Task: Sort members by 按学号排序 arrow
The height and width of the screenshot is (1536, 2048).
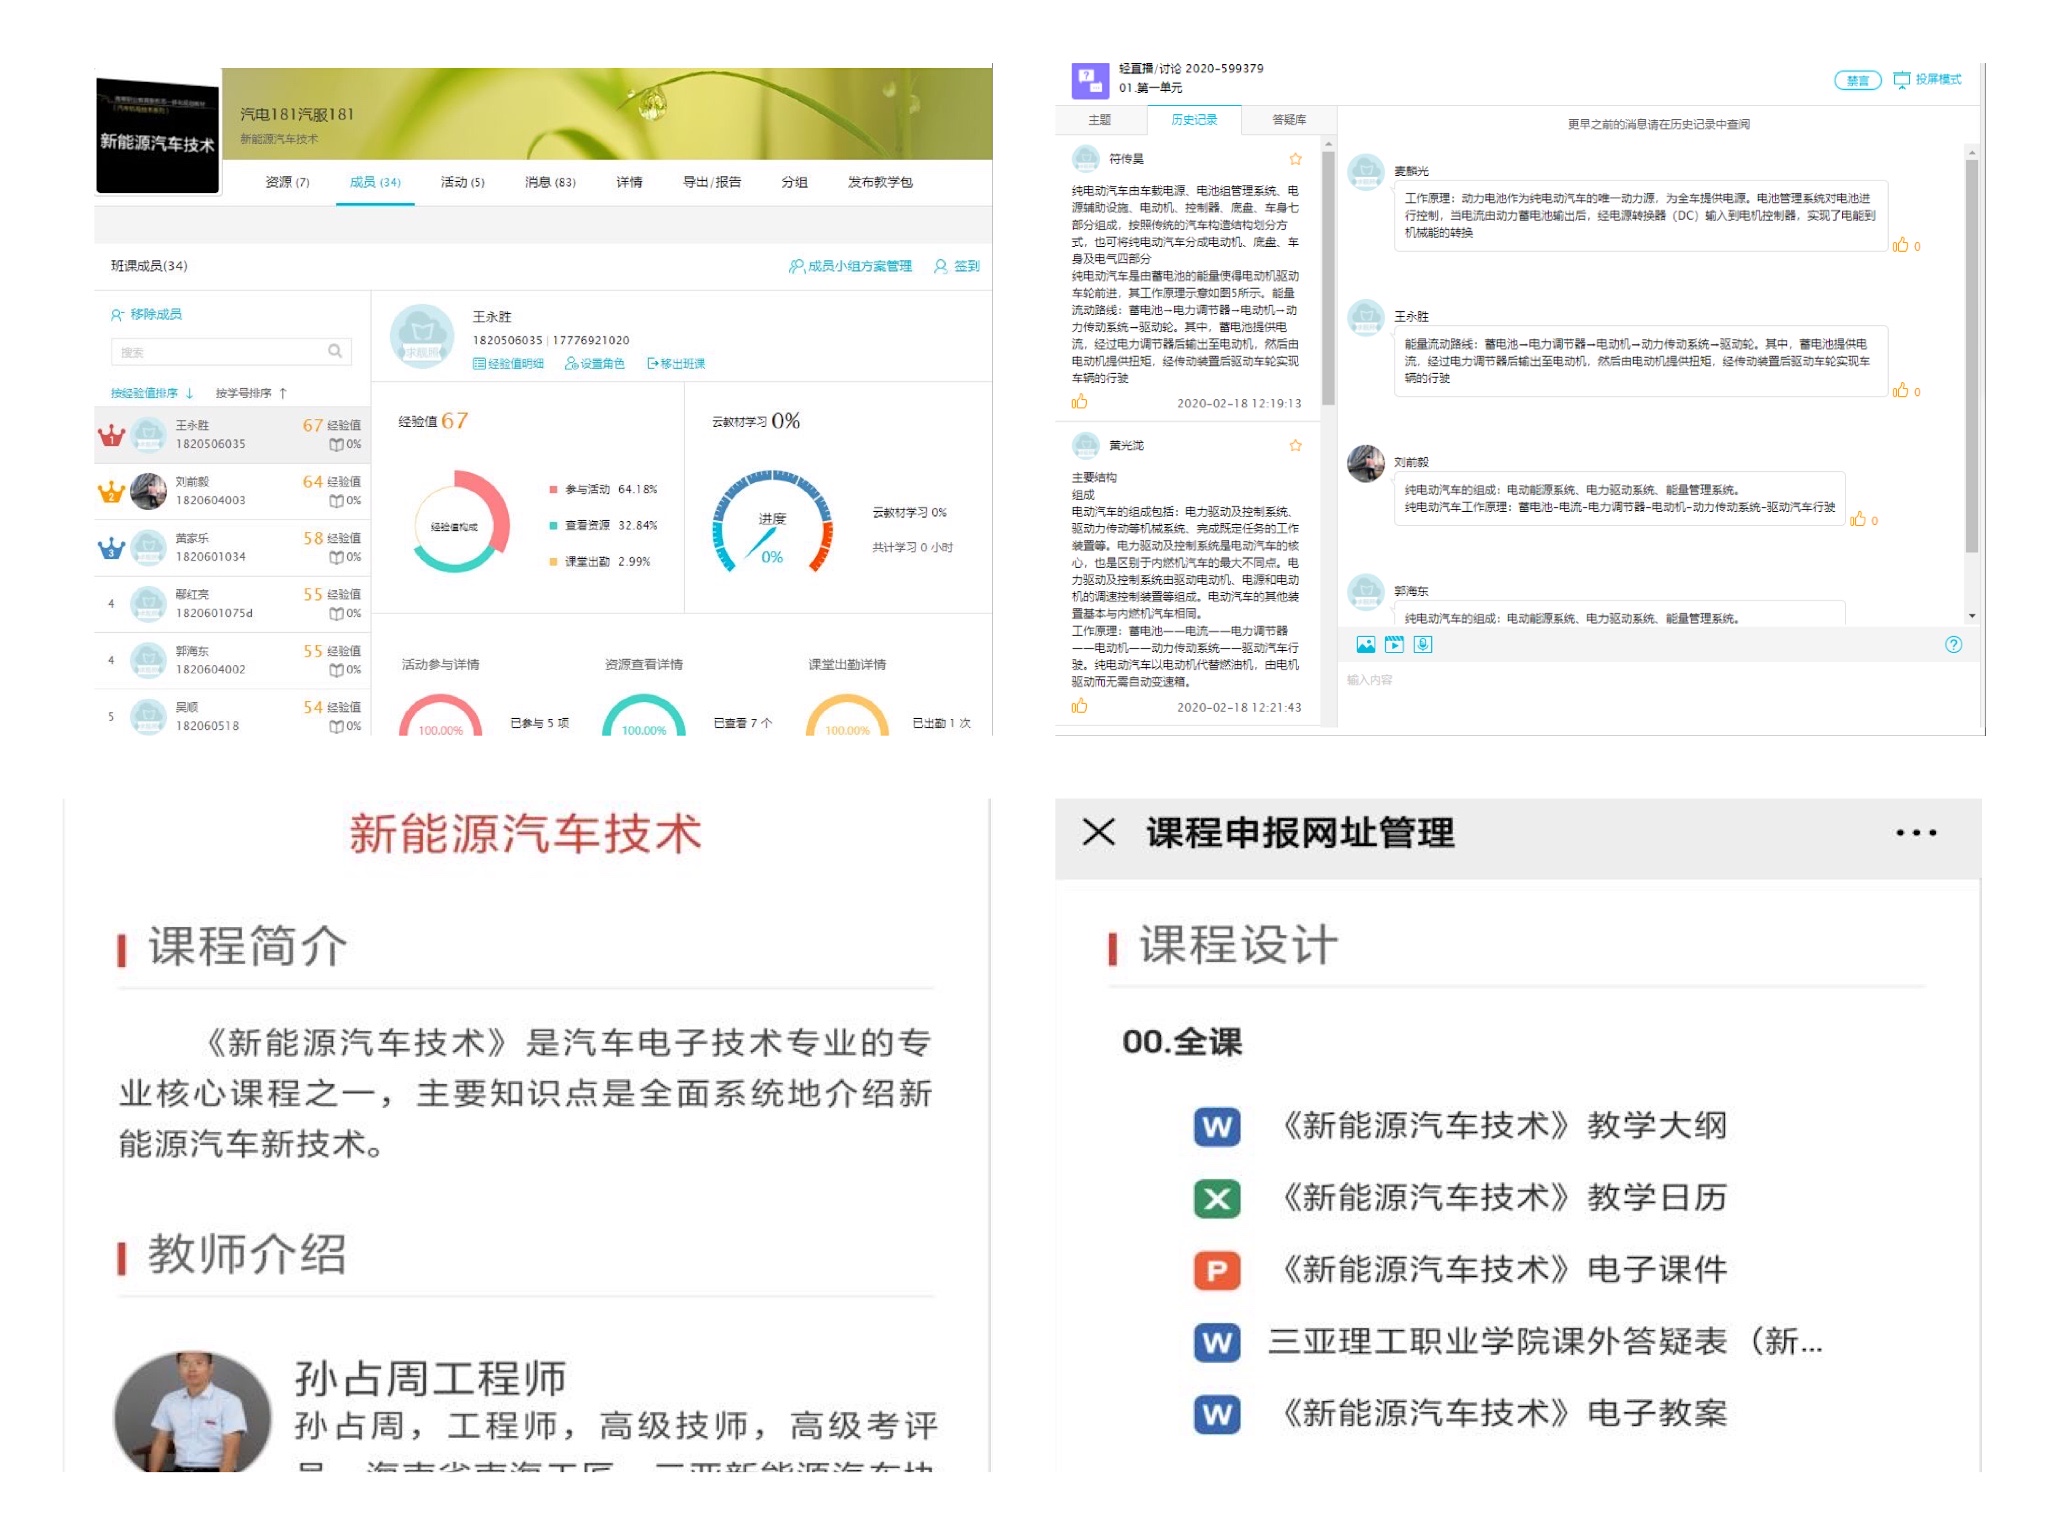Action: pyautogui.click(x=283, y=393)
